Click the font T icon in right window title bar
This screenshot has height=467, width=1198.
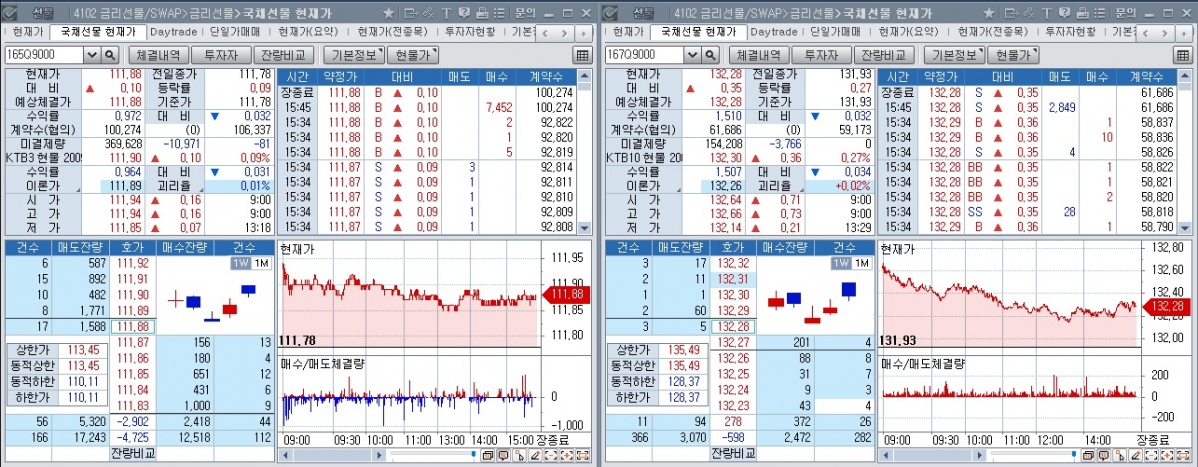(x=1046, y=13)
